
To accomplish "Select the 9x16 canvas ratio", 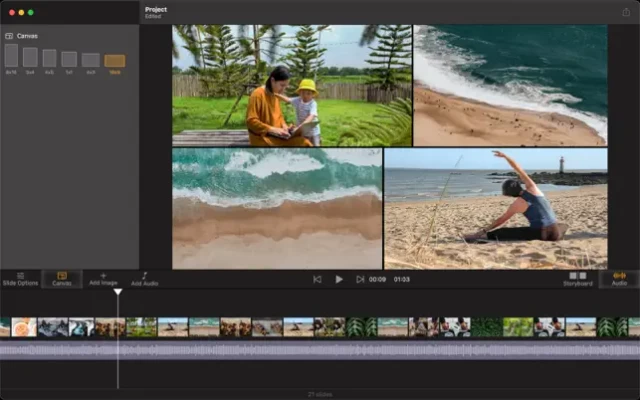I will 11,56.
